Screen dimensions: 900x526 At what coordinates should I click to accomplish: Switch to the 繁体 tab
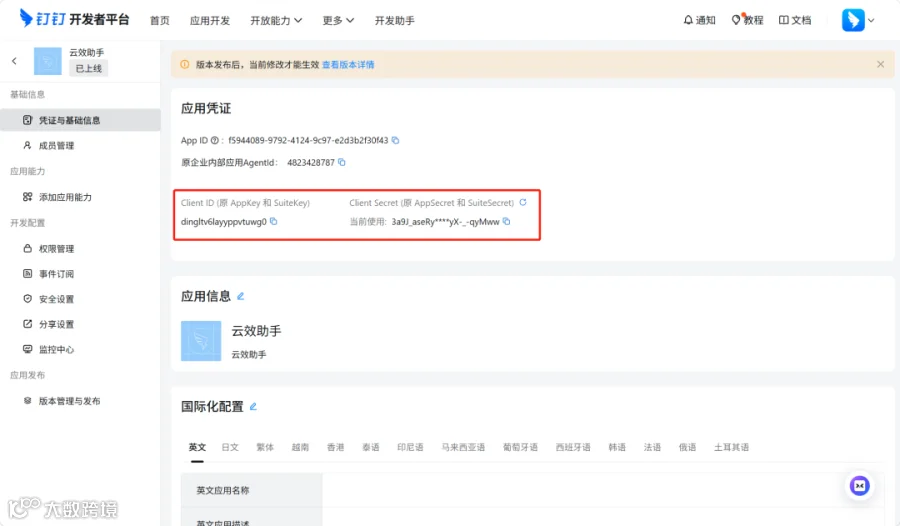pos(265,447)
